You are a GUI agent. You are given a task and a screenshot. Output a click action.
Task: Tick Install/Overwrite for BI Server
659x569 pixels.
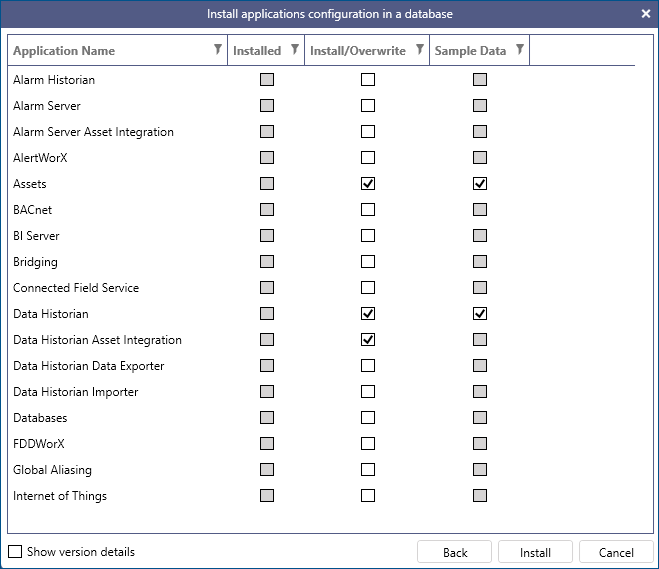[368, 236]
